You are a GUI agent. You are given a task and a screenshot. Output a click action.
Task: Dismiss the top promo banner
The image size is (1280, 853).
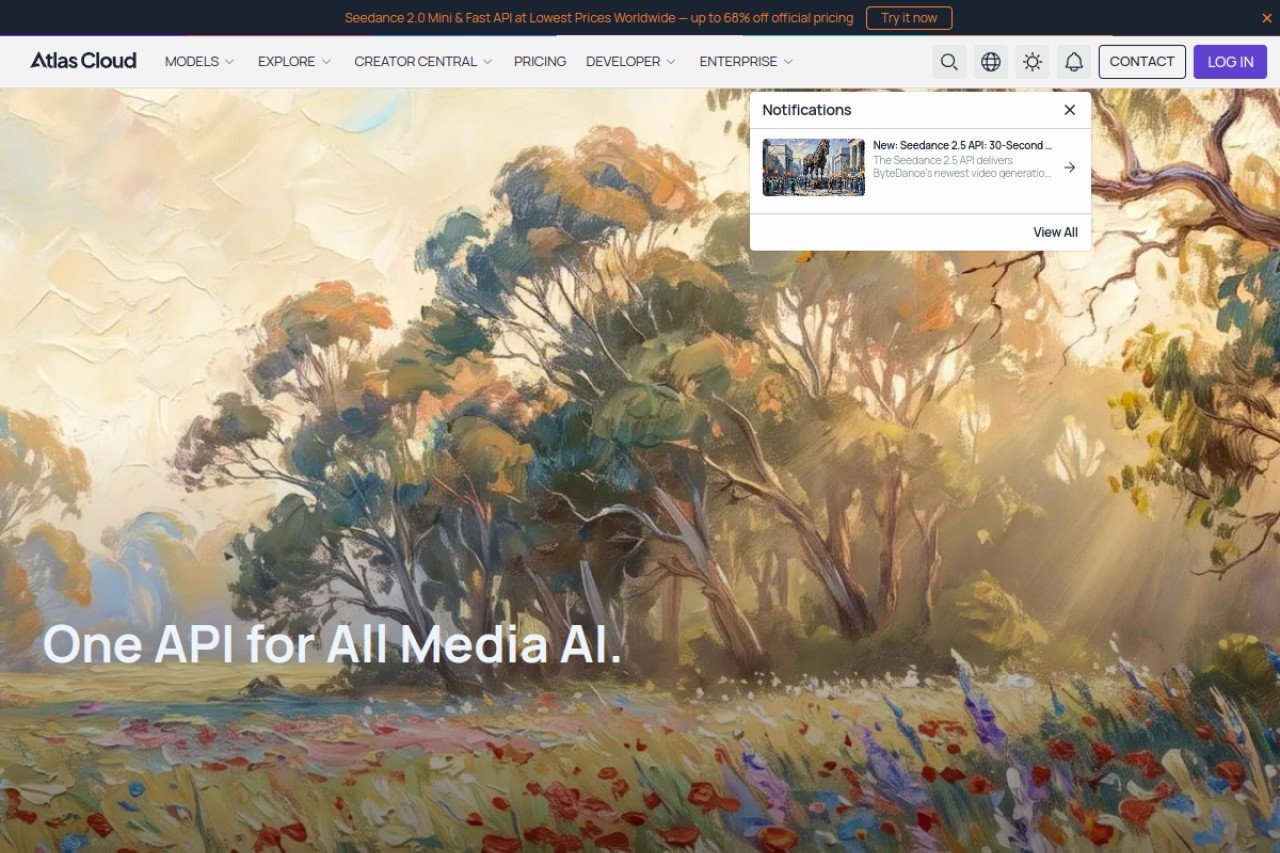tap(1267, 18)
